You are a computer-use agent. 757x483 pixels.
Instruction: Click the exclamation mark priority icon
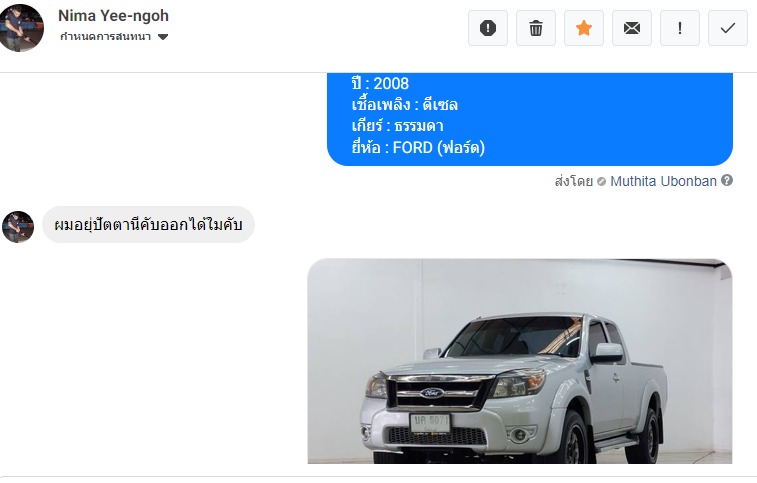(x=680, y=28)
